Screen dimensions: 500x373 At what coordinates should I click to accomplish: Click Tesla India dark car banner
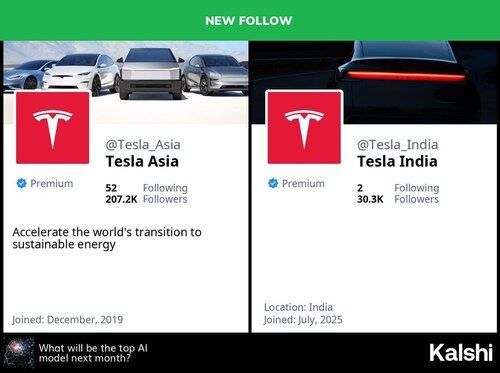click(374, 82)
